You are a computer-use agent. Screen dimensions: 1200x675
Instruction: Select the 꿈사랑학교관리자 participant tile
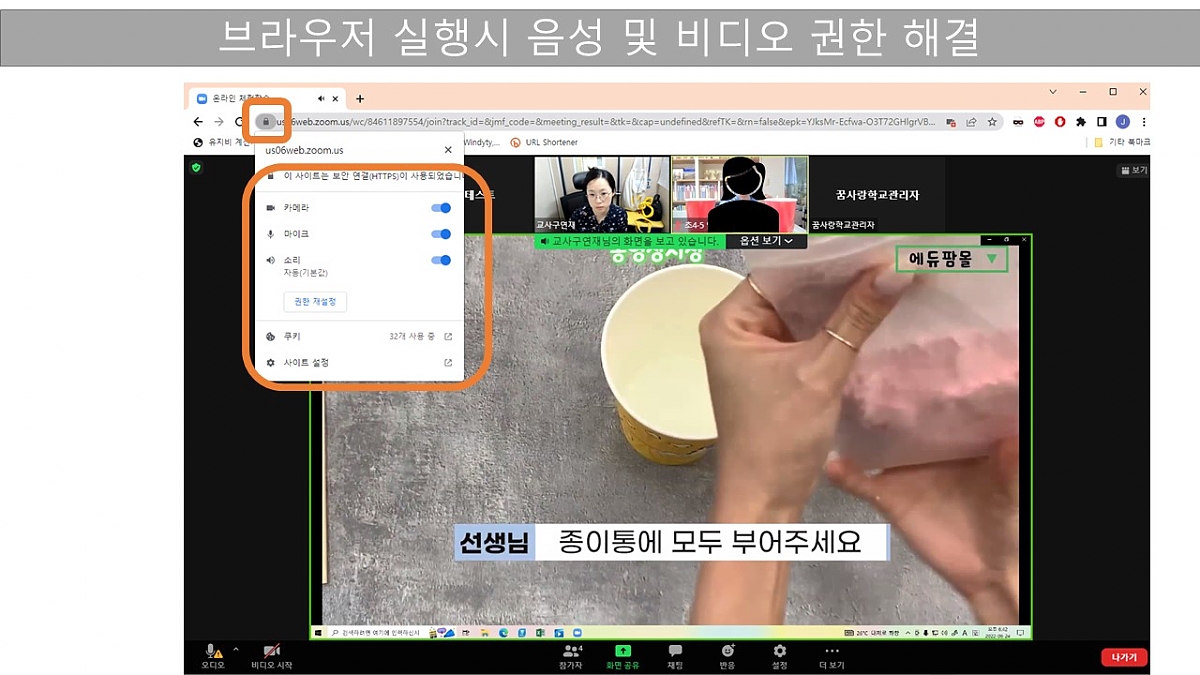(x=877, y=195)
